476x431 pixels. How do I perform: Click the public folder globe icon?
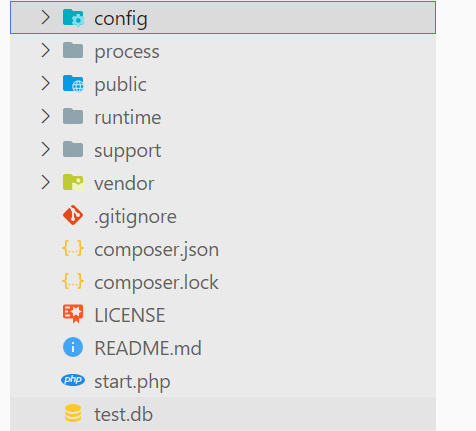73,83
